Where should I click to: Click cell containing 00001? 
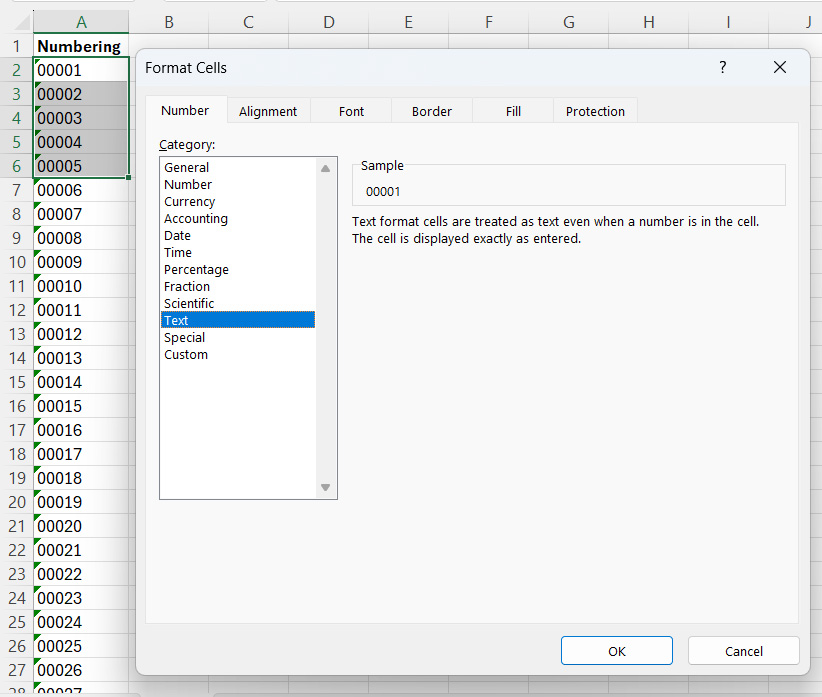(81, 70)
